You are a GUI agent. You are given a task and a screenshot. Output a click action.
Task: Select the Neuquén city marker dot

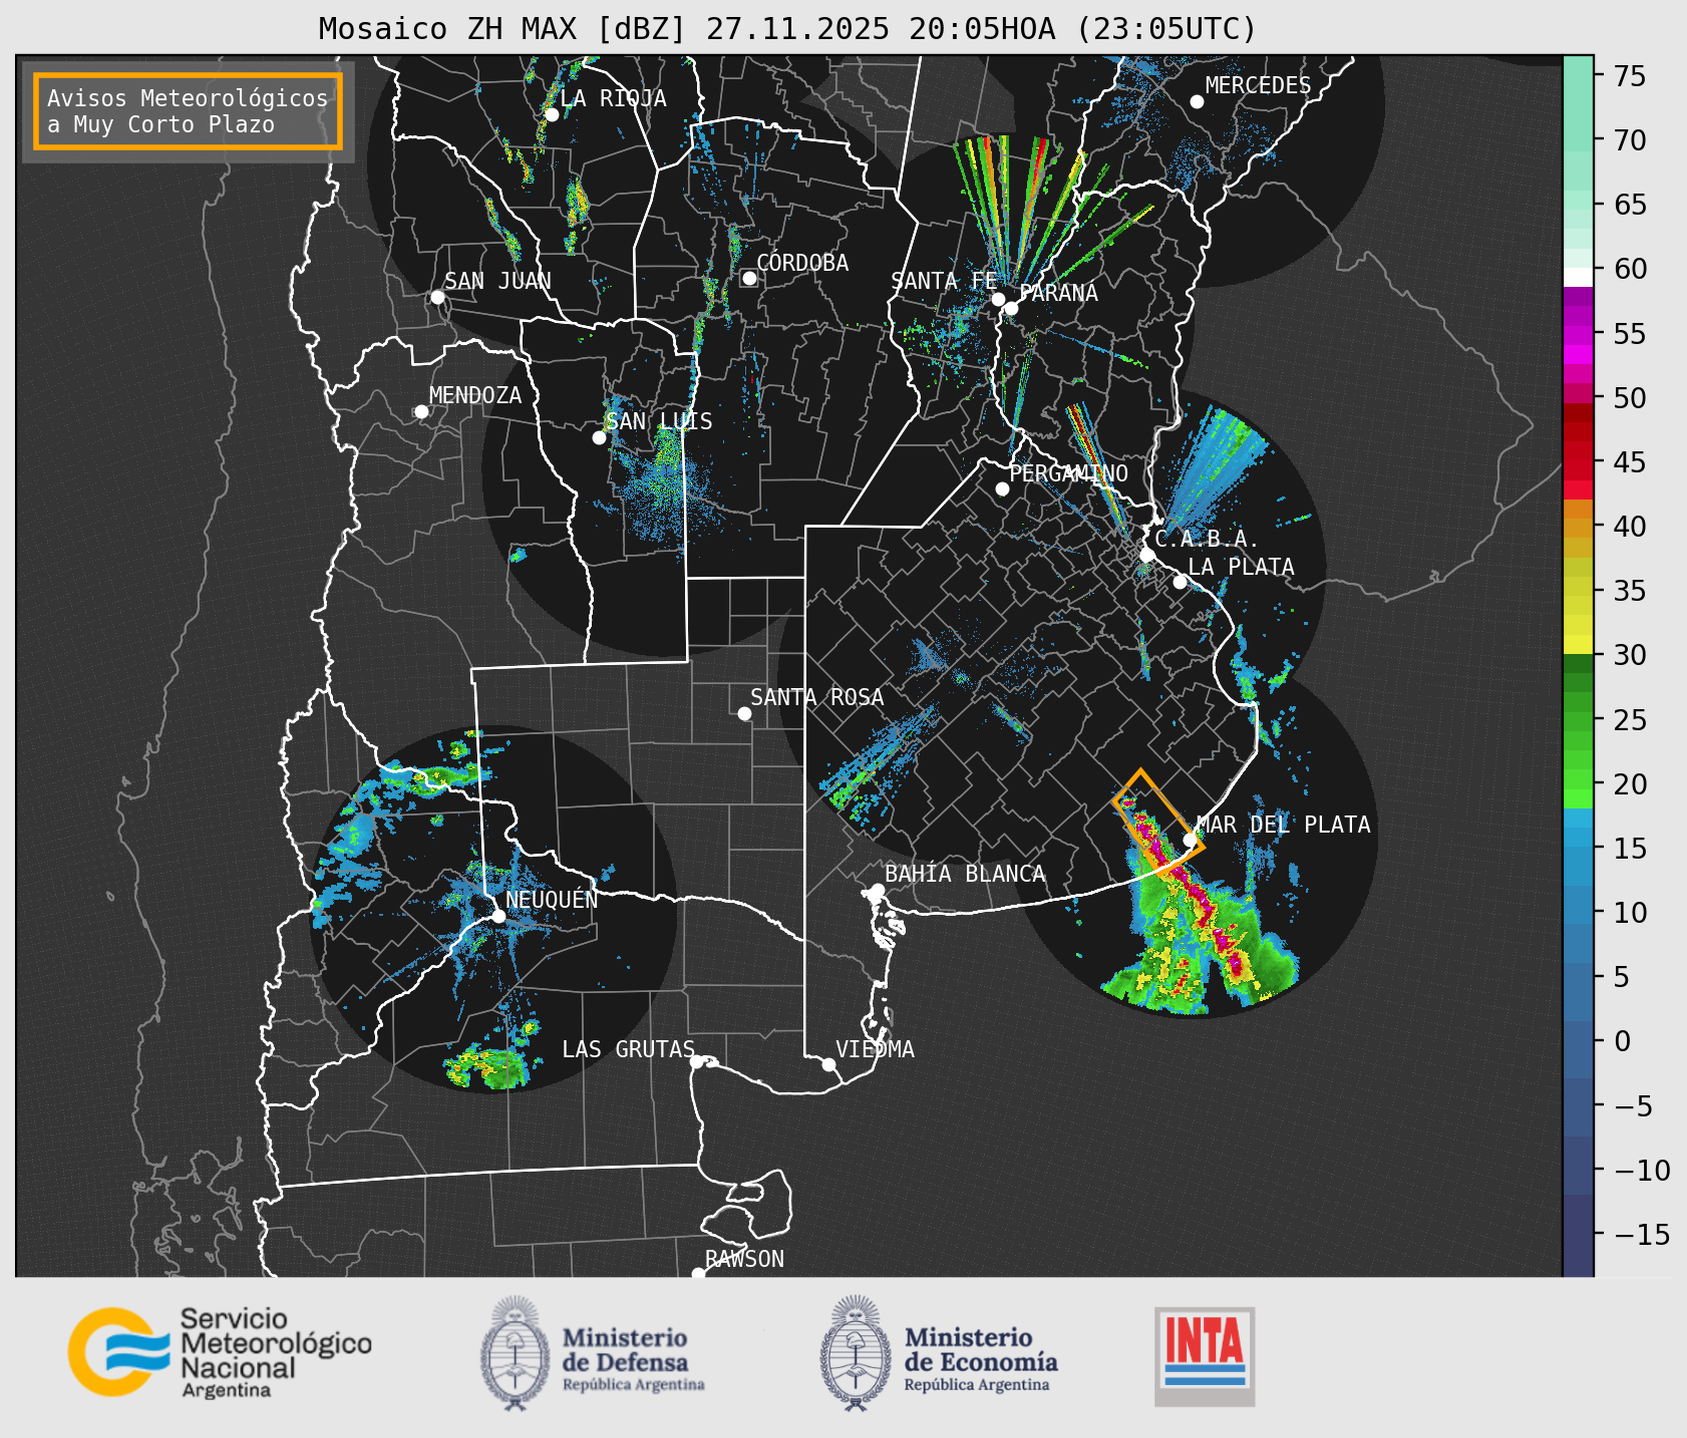tap(498, 916)
